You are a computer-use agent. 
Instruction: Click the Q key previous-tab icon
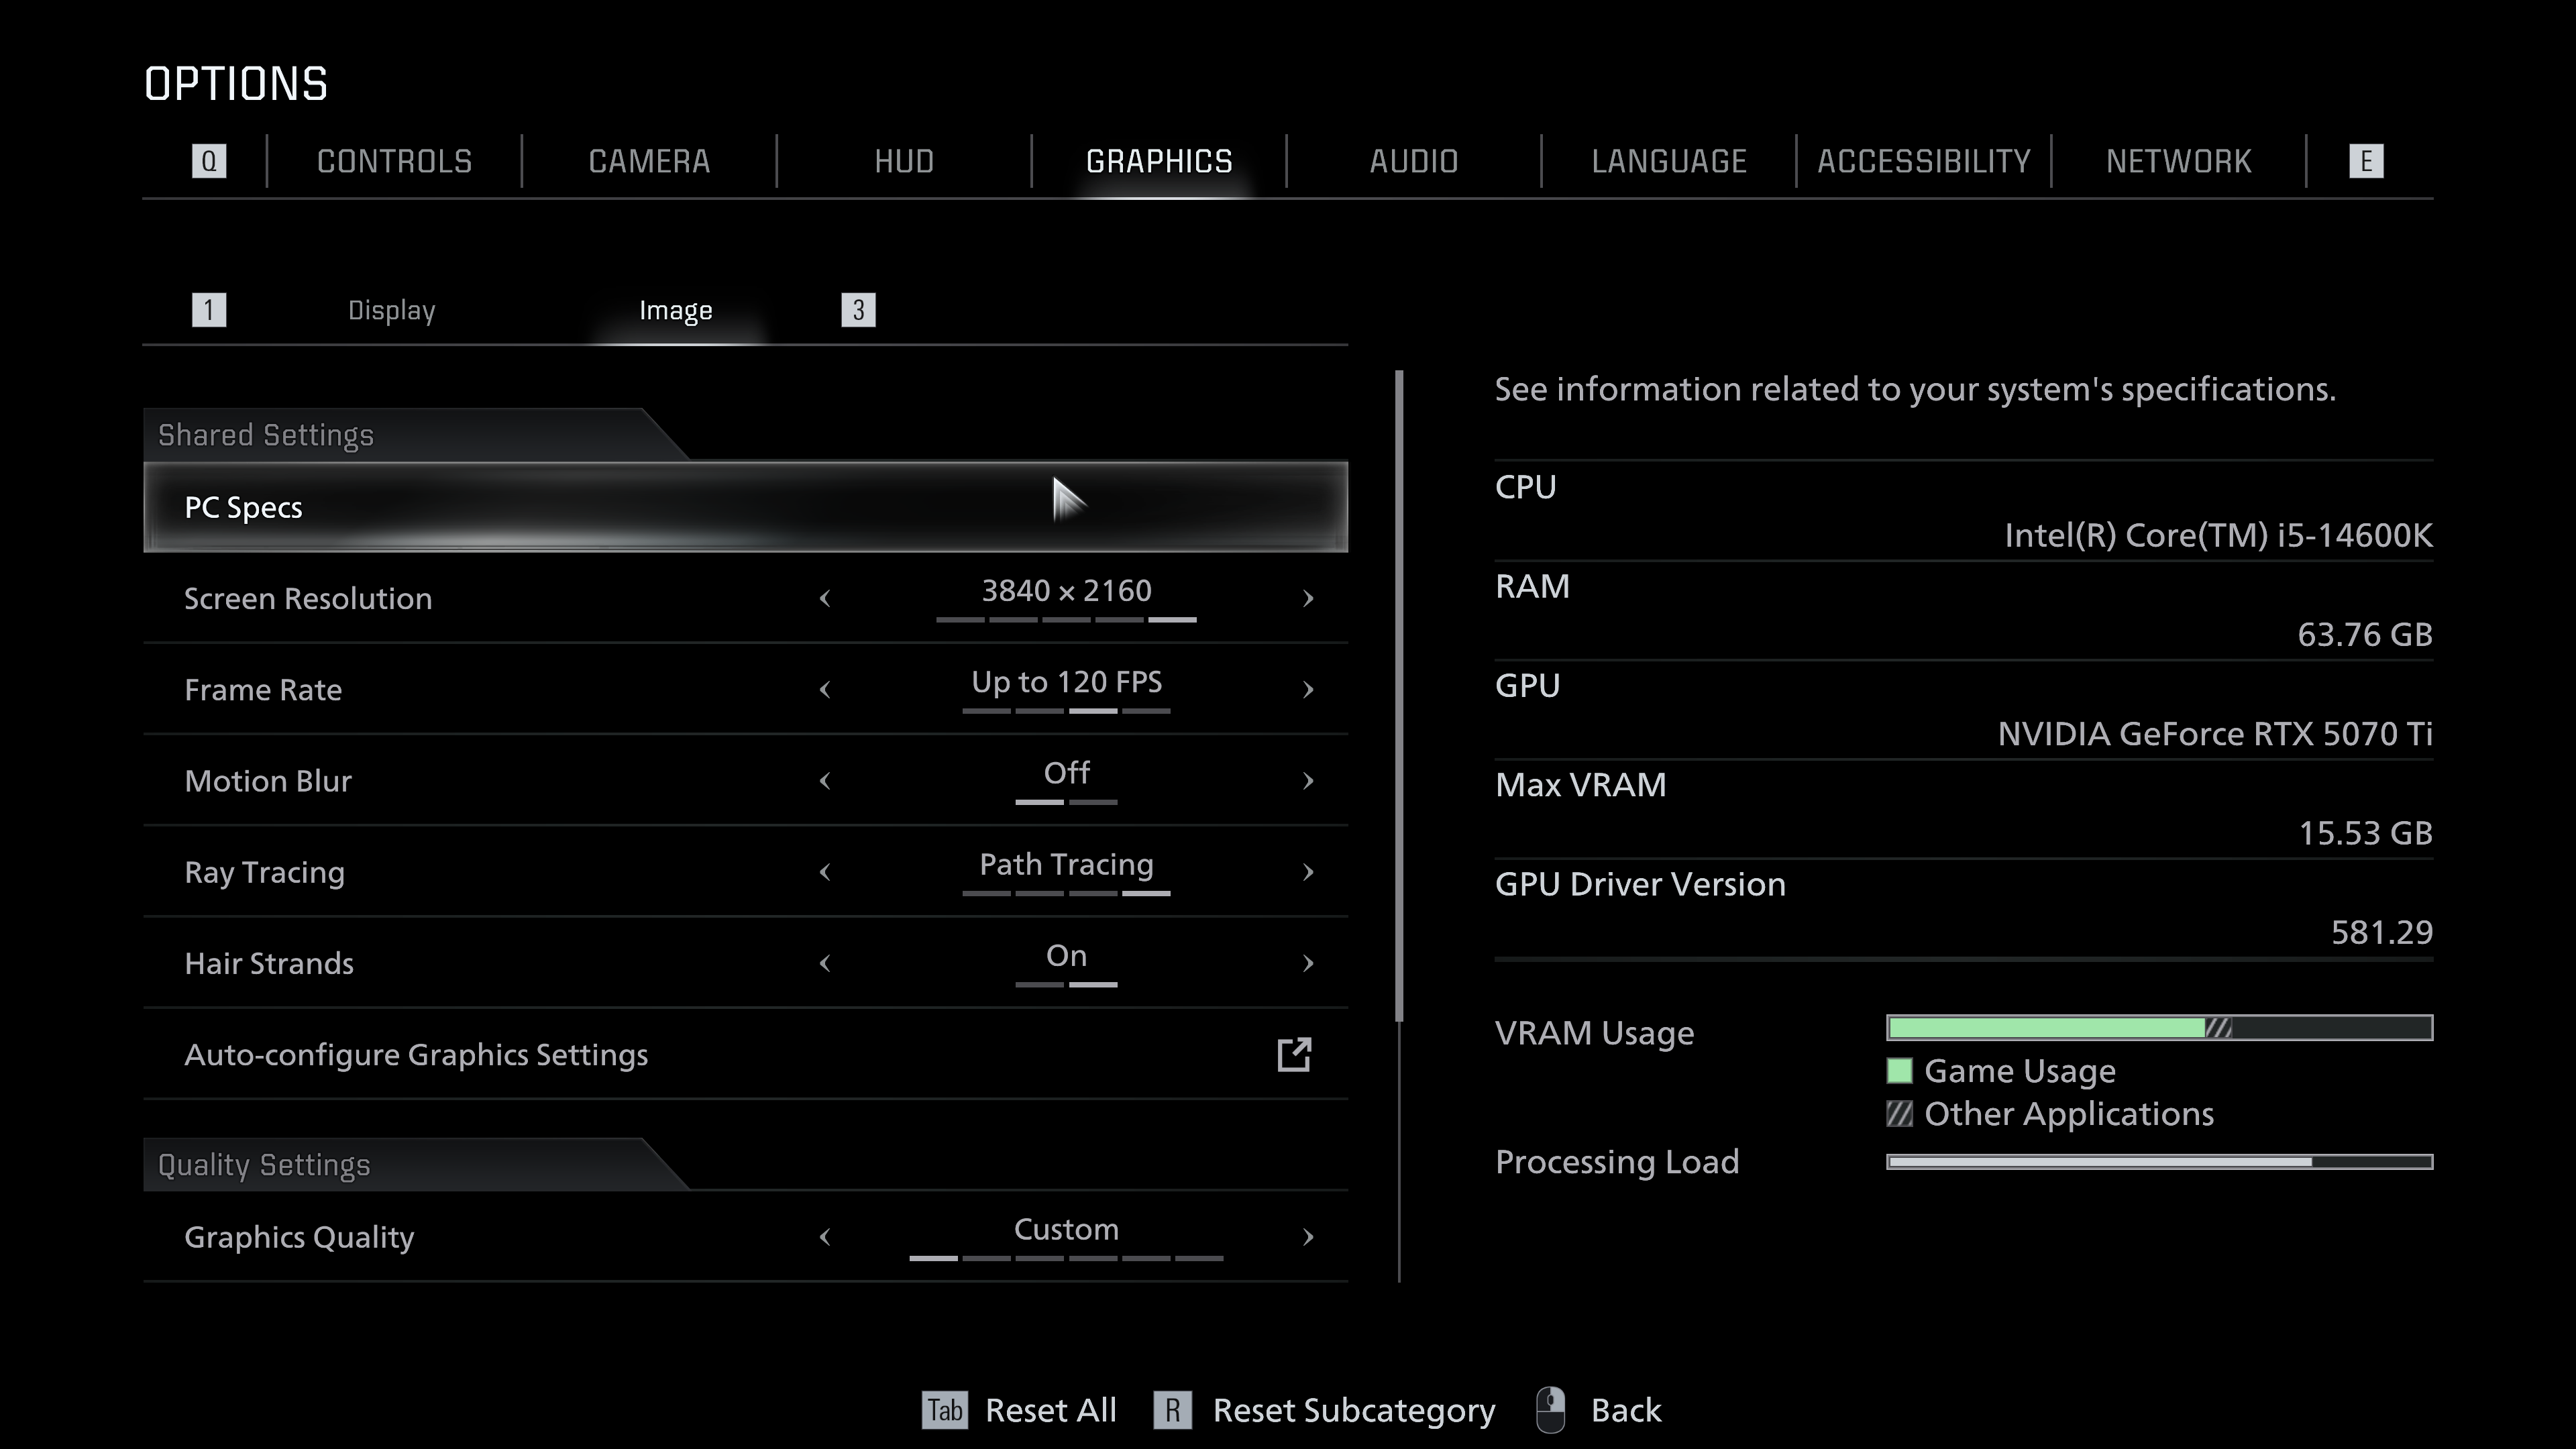pos(209,161)
